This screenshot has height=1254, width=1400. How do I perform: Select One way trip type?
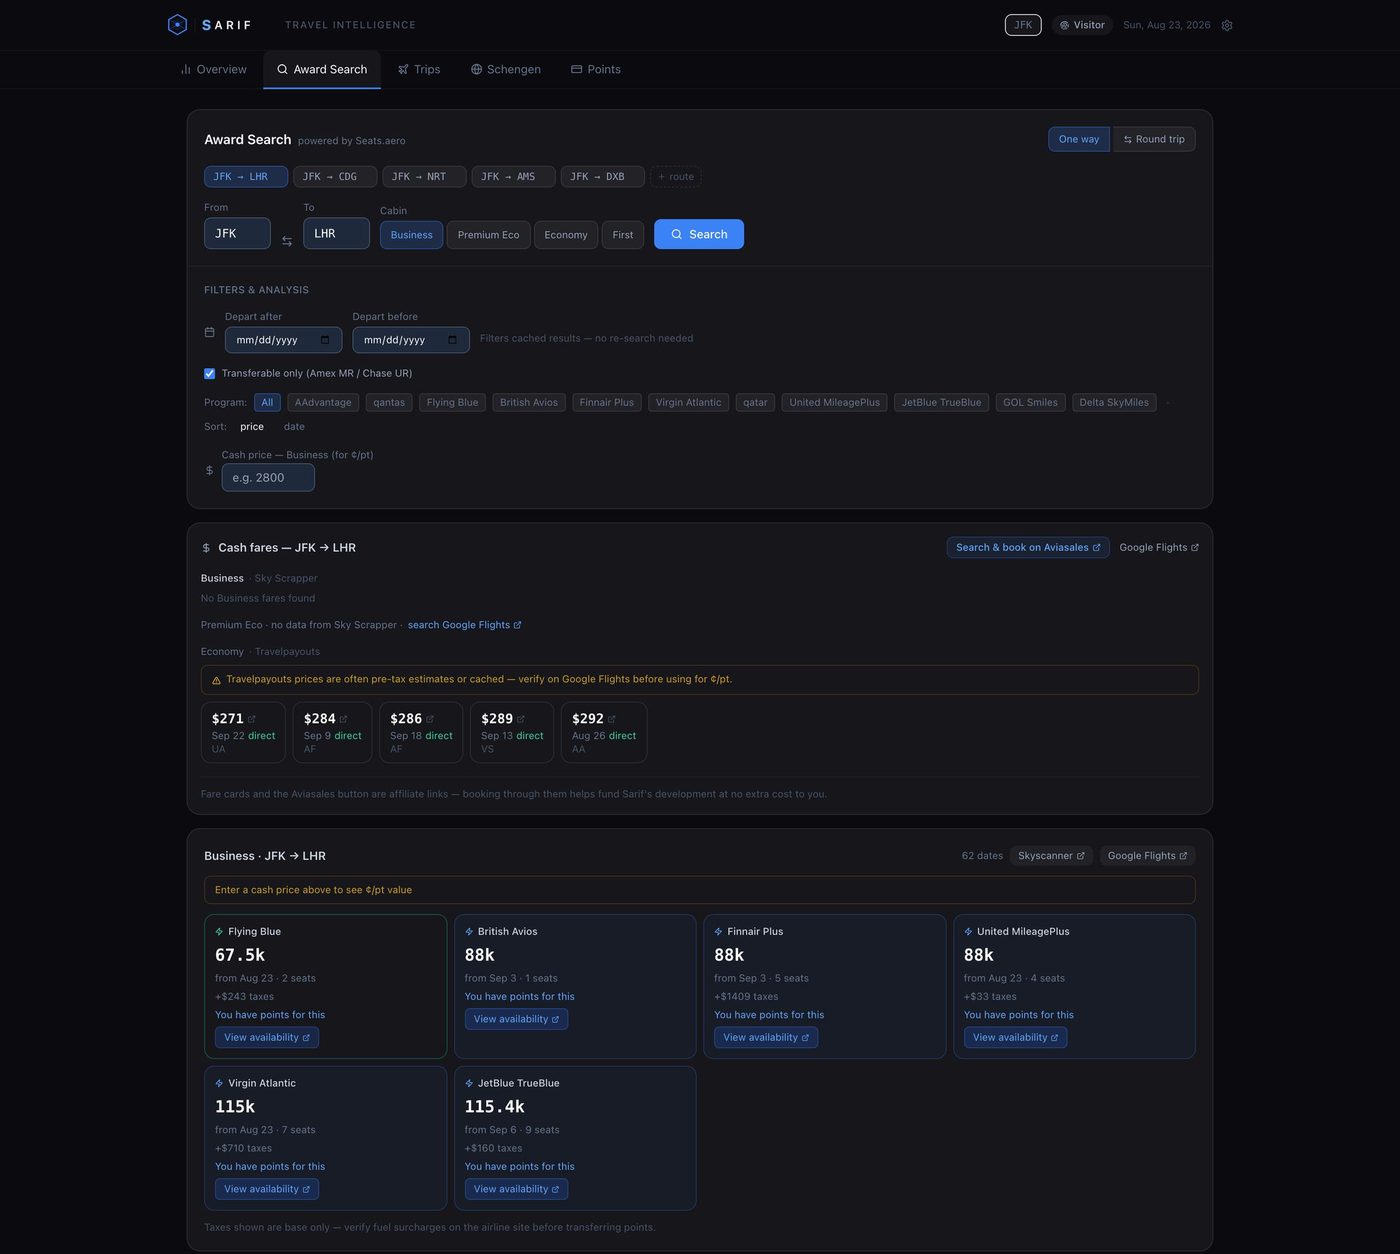(x=1079, y=139)
